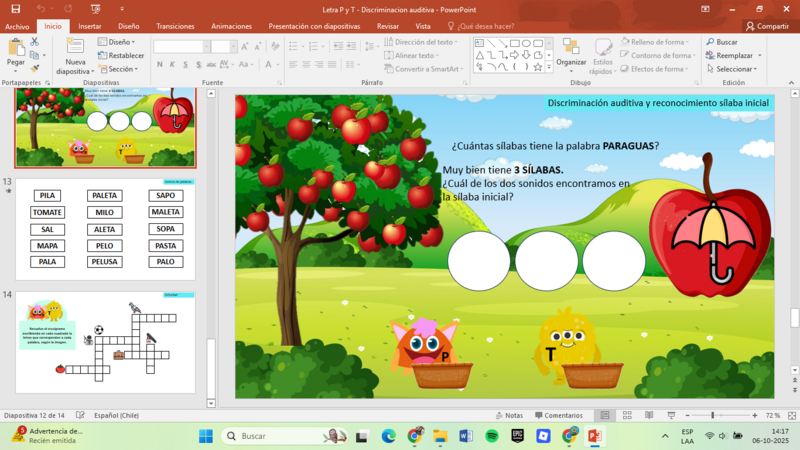Switch to Slide Sorter view icon
This screenshot has width=800, height=450.
click(x=627, y=415)
